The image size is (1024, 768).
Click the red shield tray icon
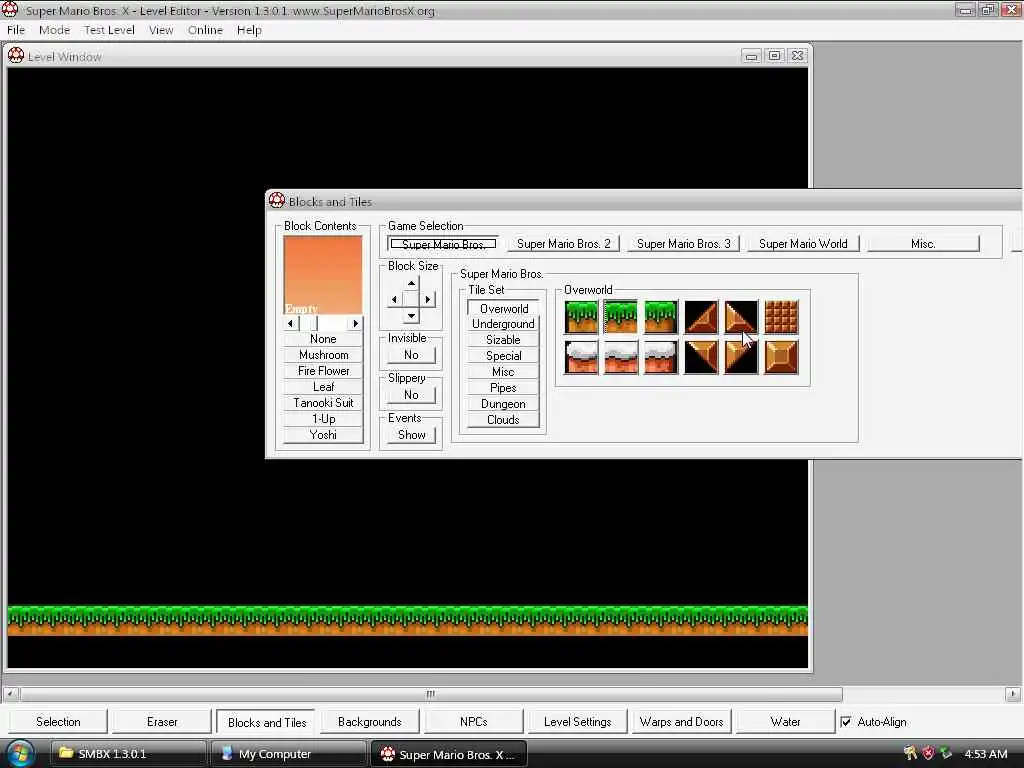click(928, 754)
